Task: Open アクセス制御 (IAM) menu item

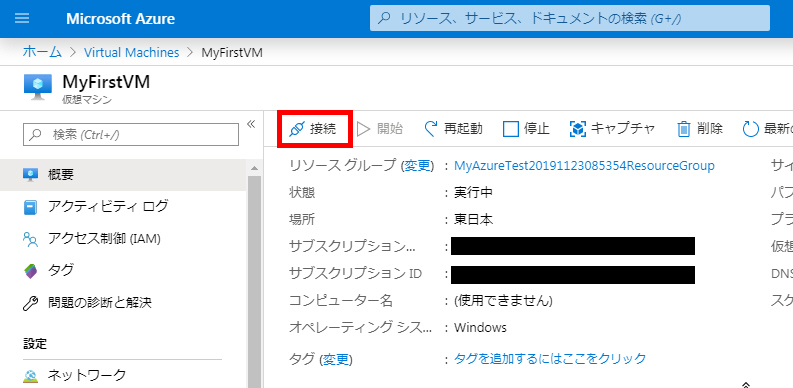Action: coord(123,239)
